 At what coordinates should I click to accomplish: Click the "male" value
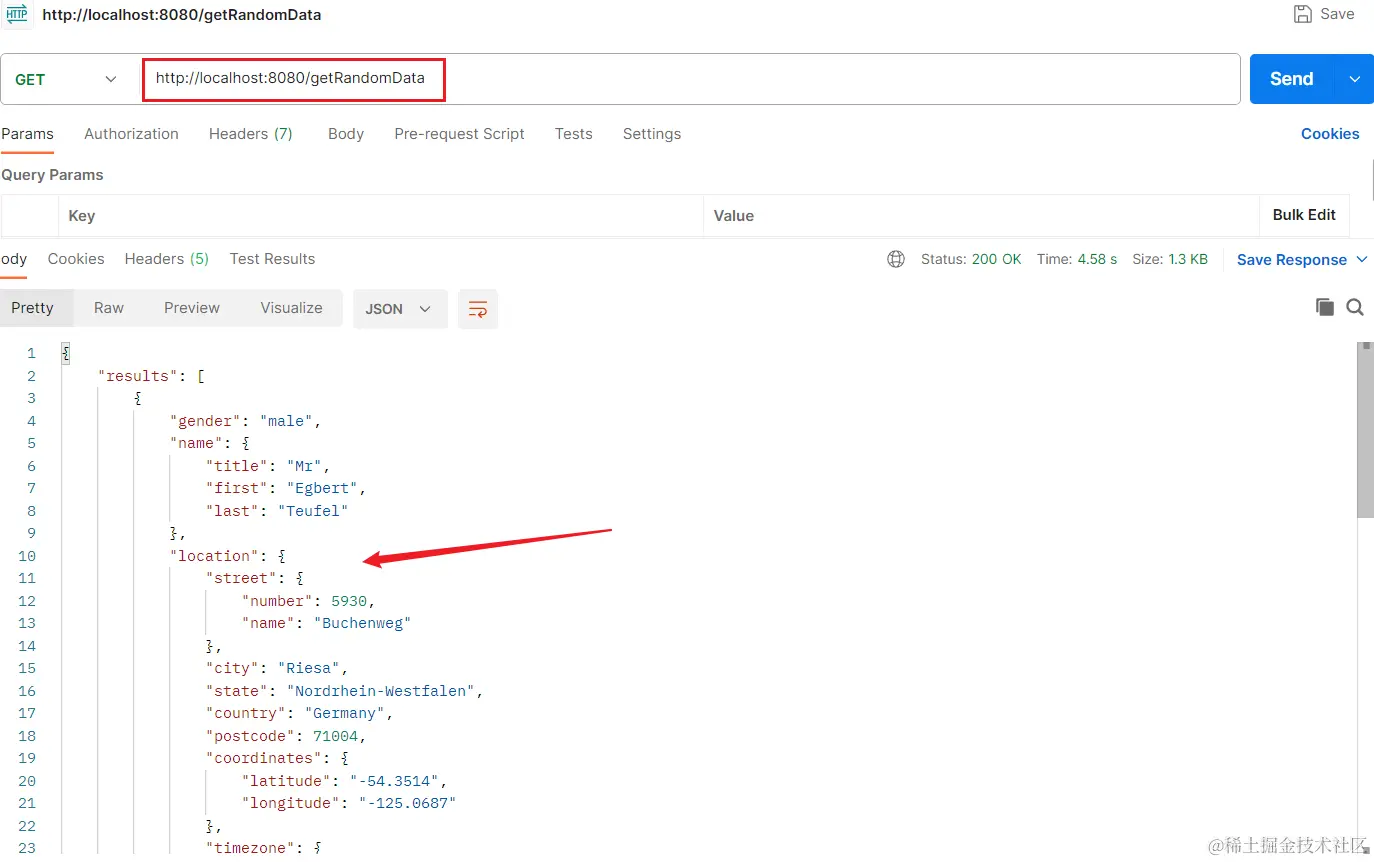click(x=287, y=421)
